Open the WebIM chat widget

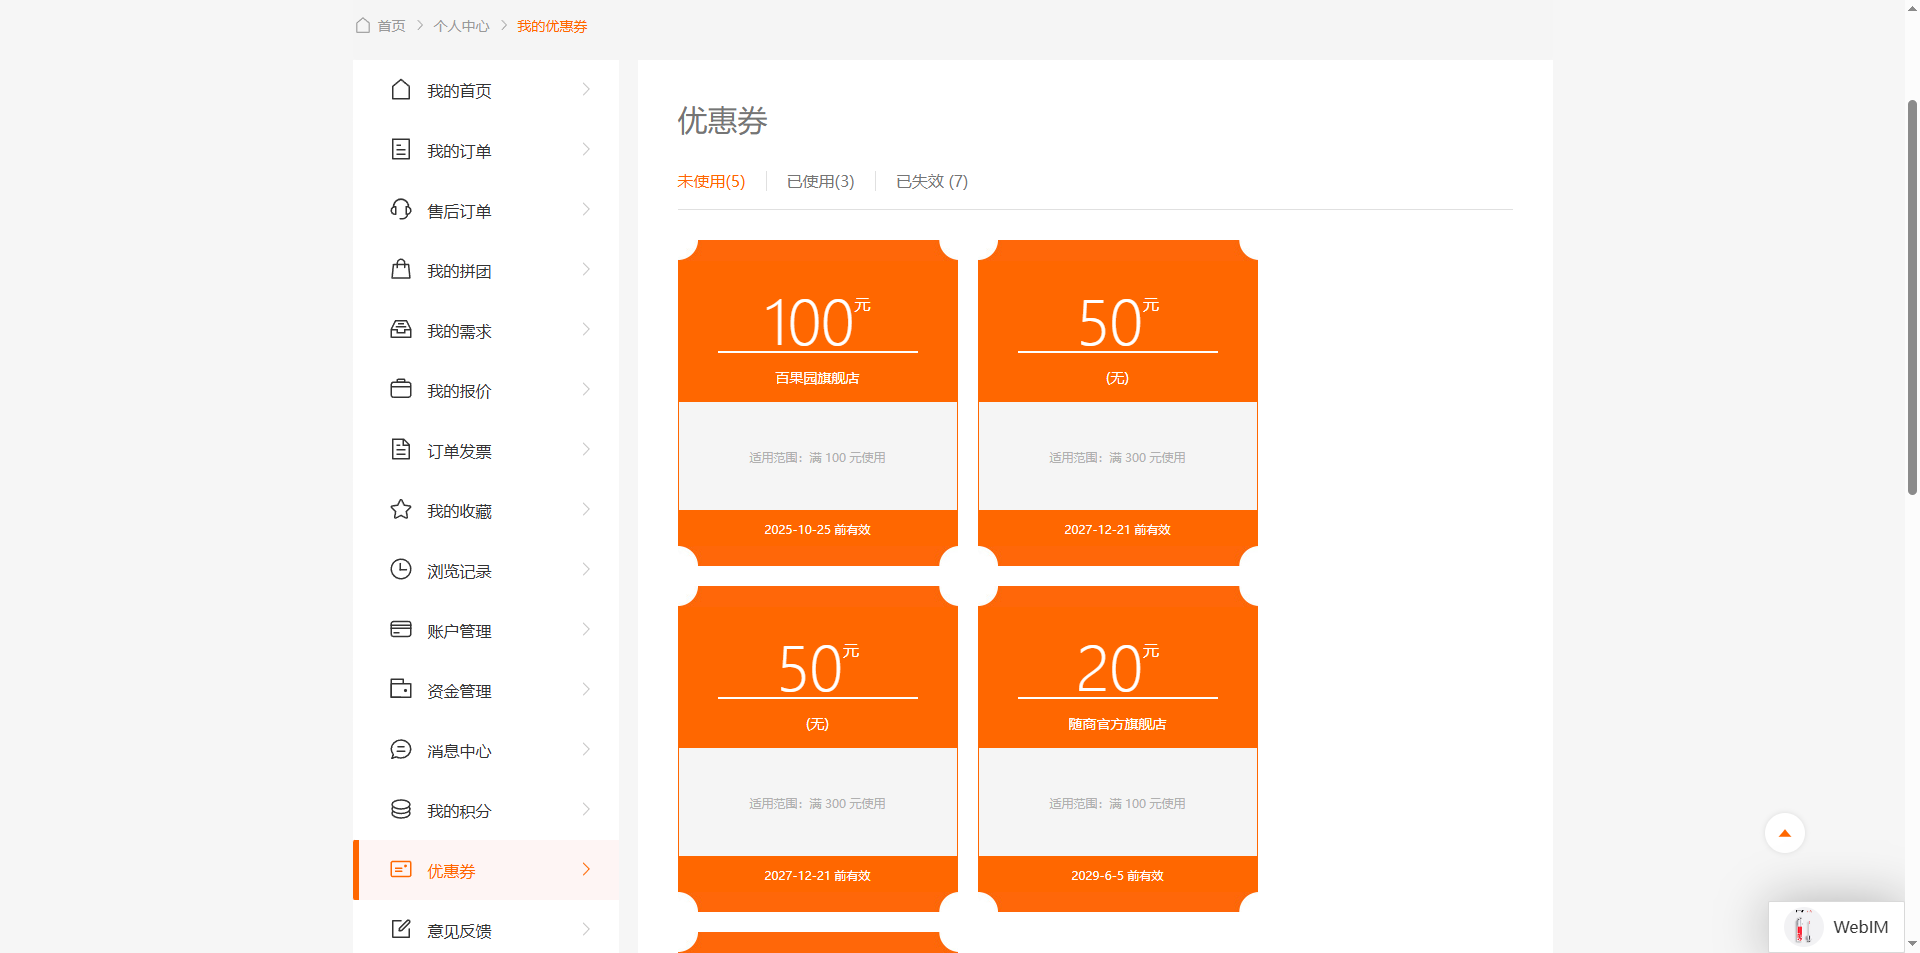coord(1837,927)
